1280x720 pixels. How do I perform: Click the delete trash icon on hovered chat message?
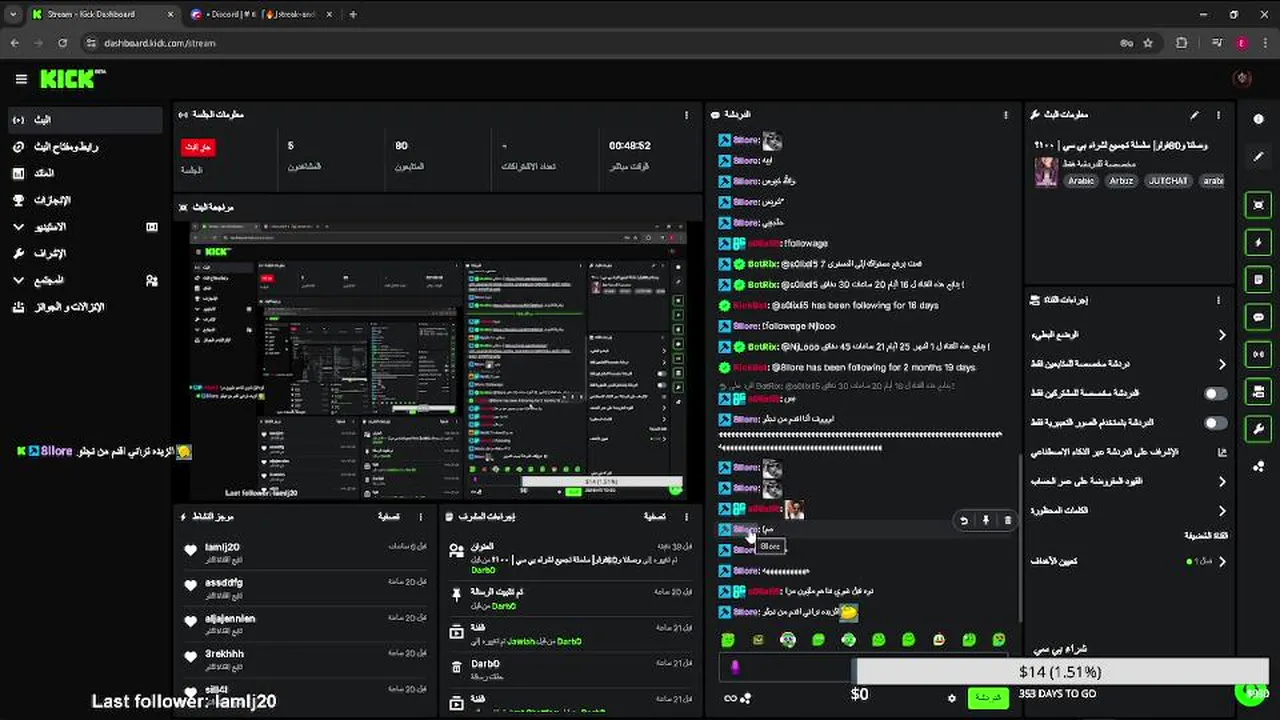(x=1007, y=520)
